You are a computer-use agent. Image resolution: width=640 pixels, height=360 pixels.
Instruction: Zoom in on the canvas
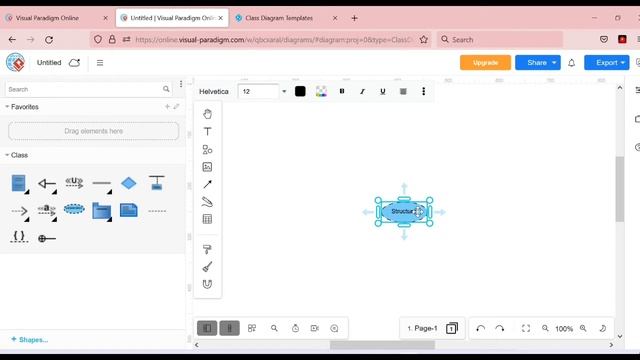pyautogui.click(x=583, y=328)
